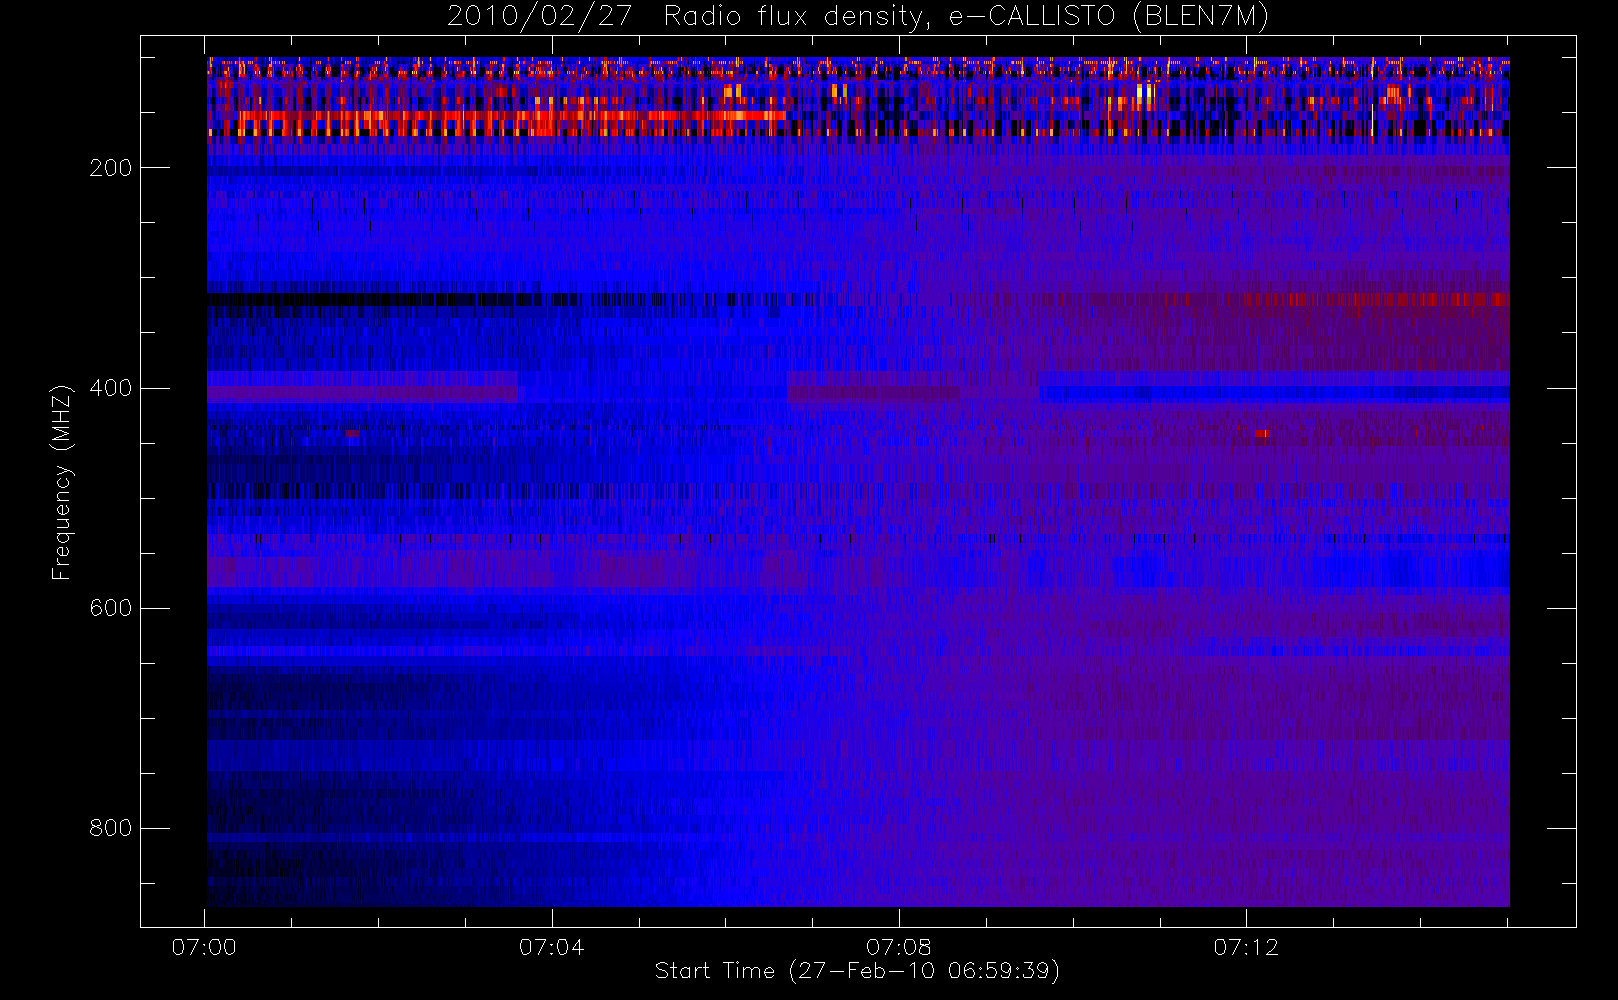Viewport: 1618px width, 1000px height.
Task: Click the '07:12' time tick label
Action: pyautogui.click(x=1246, y=947)
